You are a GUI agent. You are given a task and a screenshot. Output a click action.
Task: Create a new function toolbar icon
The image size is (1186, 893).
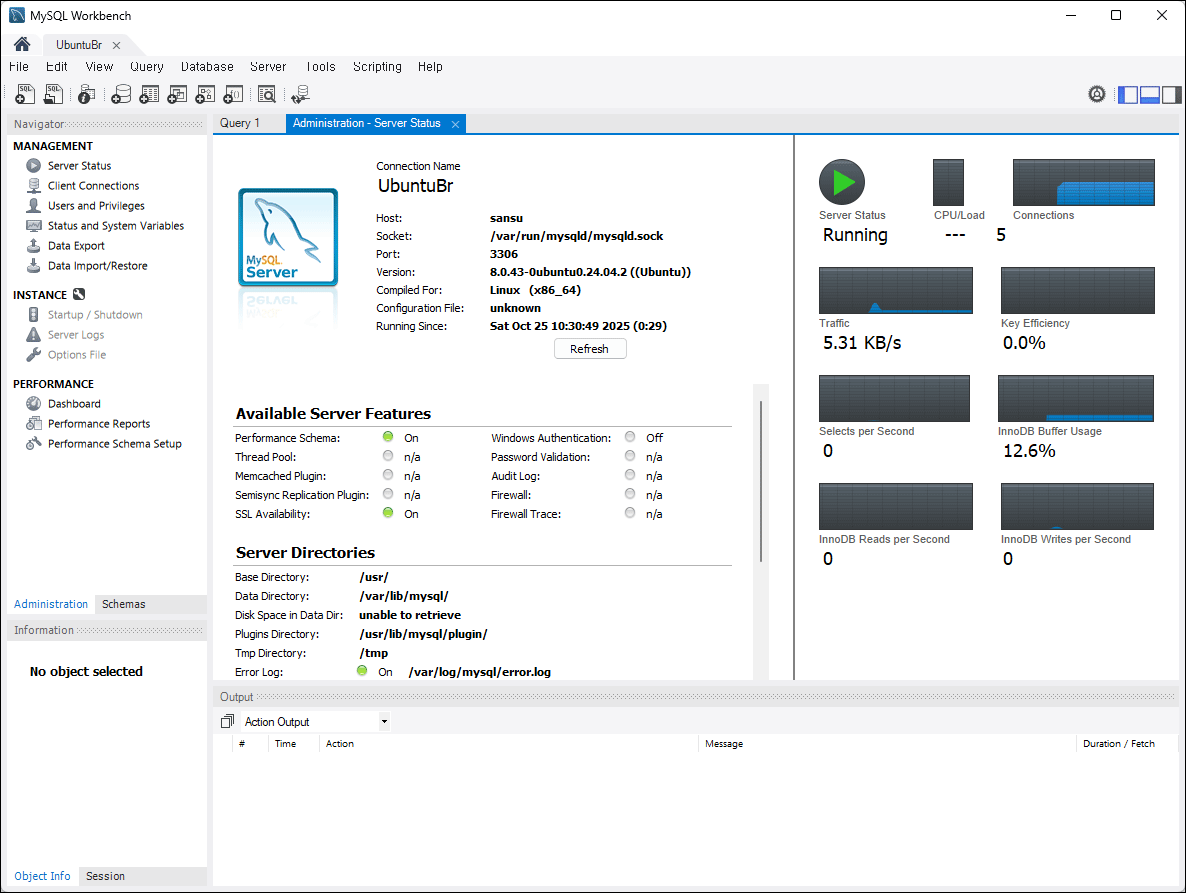pos(233,94)
